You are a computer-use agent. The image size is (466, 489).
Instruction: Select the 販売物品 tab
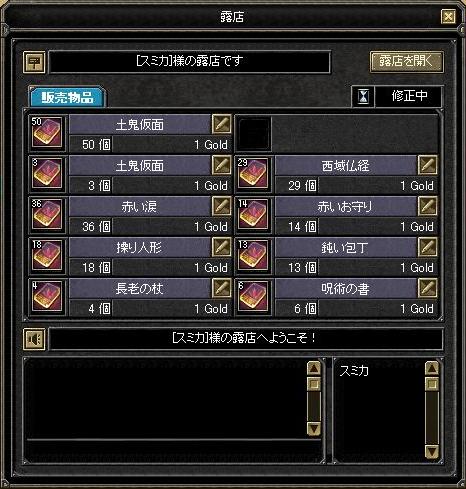click(x=67, y=97)
